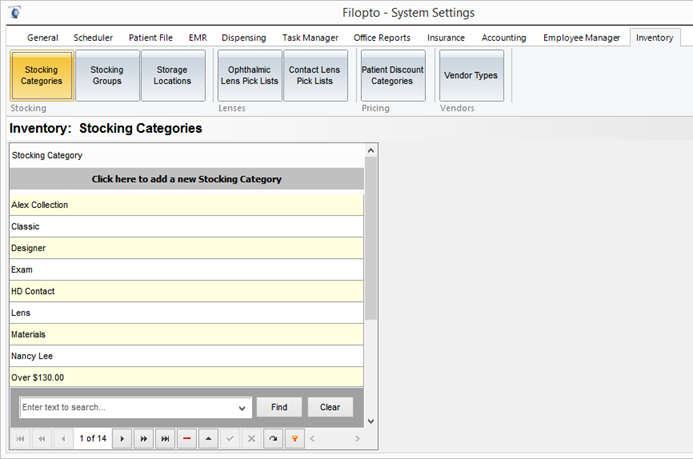Select the Over $130.00 row
693x459 pixels.
[187, 378]
